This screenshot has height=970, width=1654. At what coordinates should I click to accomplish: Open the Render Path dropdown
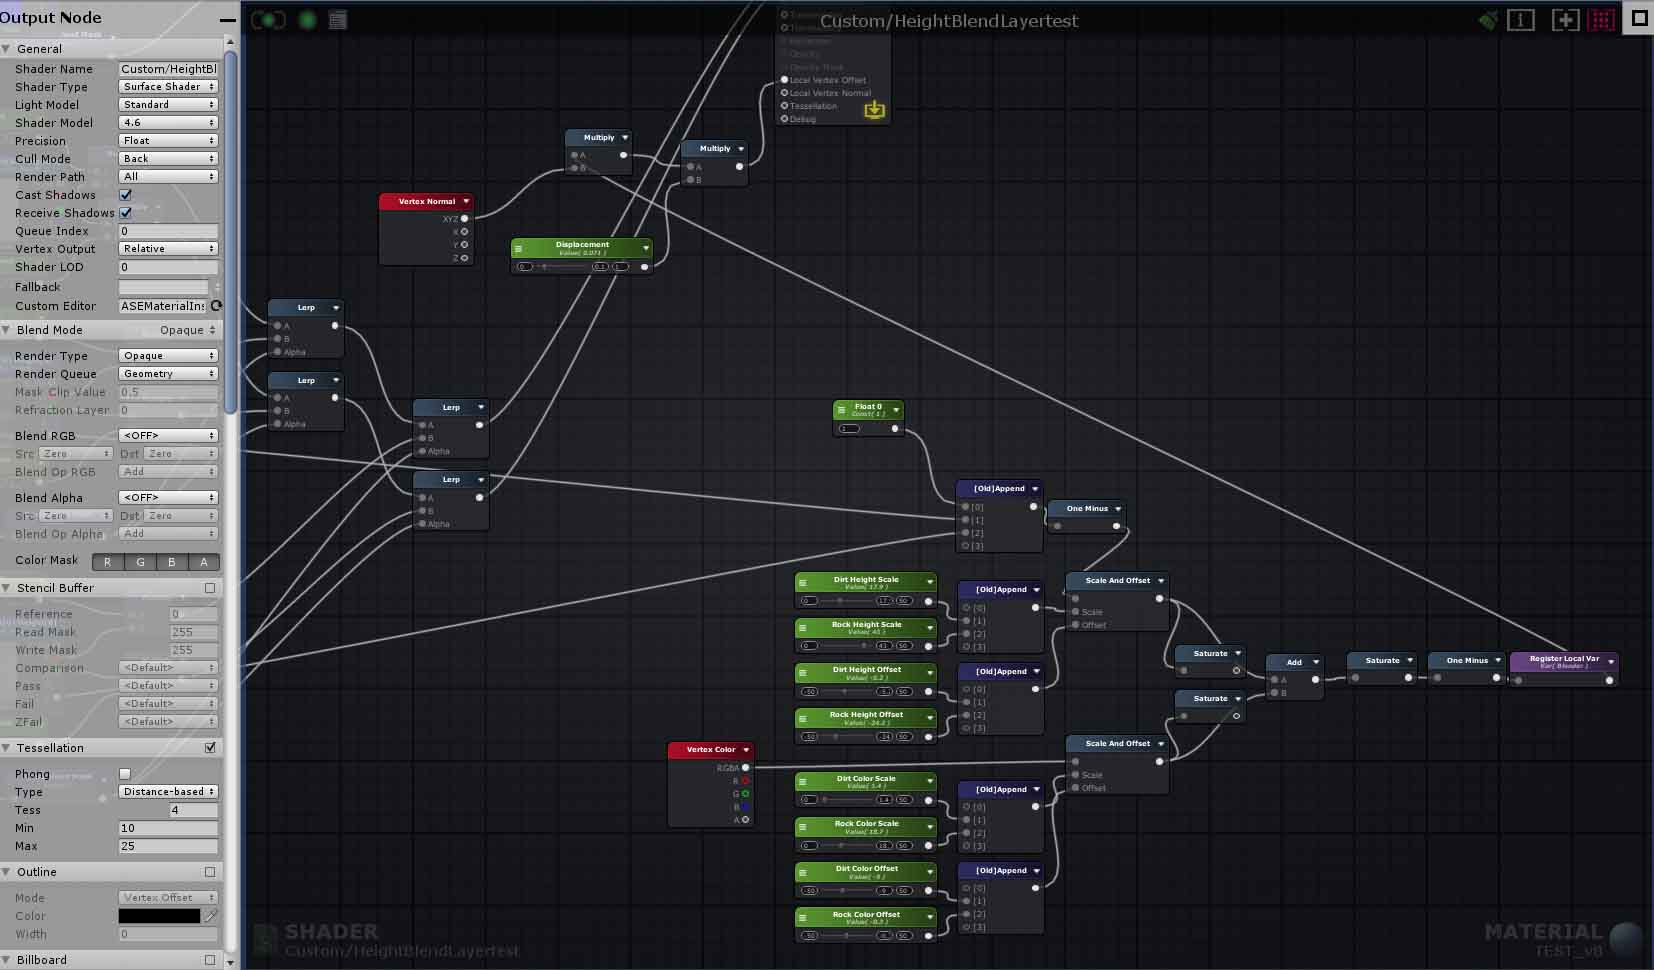click(x=168, y=177)
